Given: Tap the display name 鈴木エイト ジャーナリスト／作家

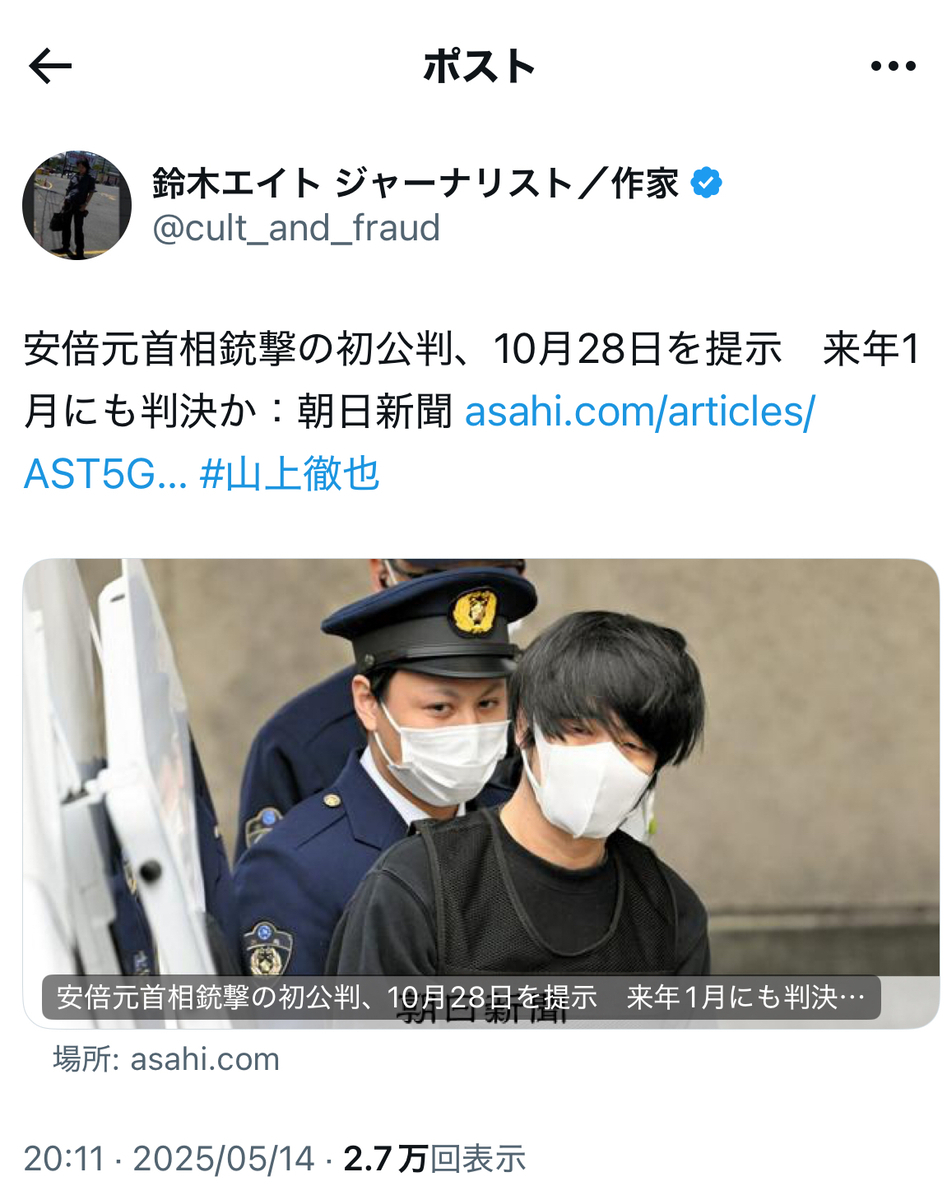Looking at the screenshot, I should pyautogui.click(x=415, y=183).
